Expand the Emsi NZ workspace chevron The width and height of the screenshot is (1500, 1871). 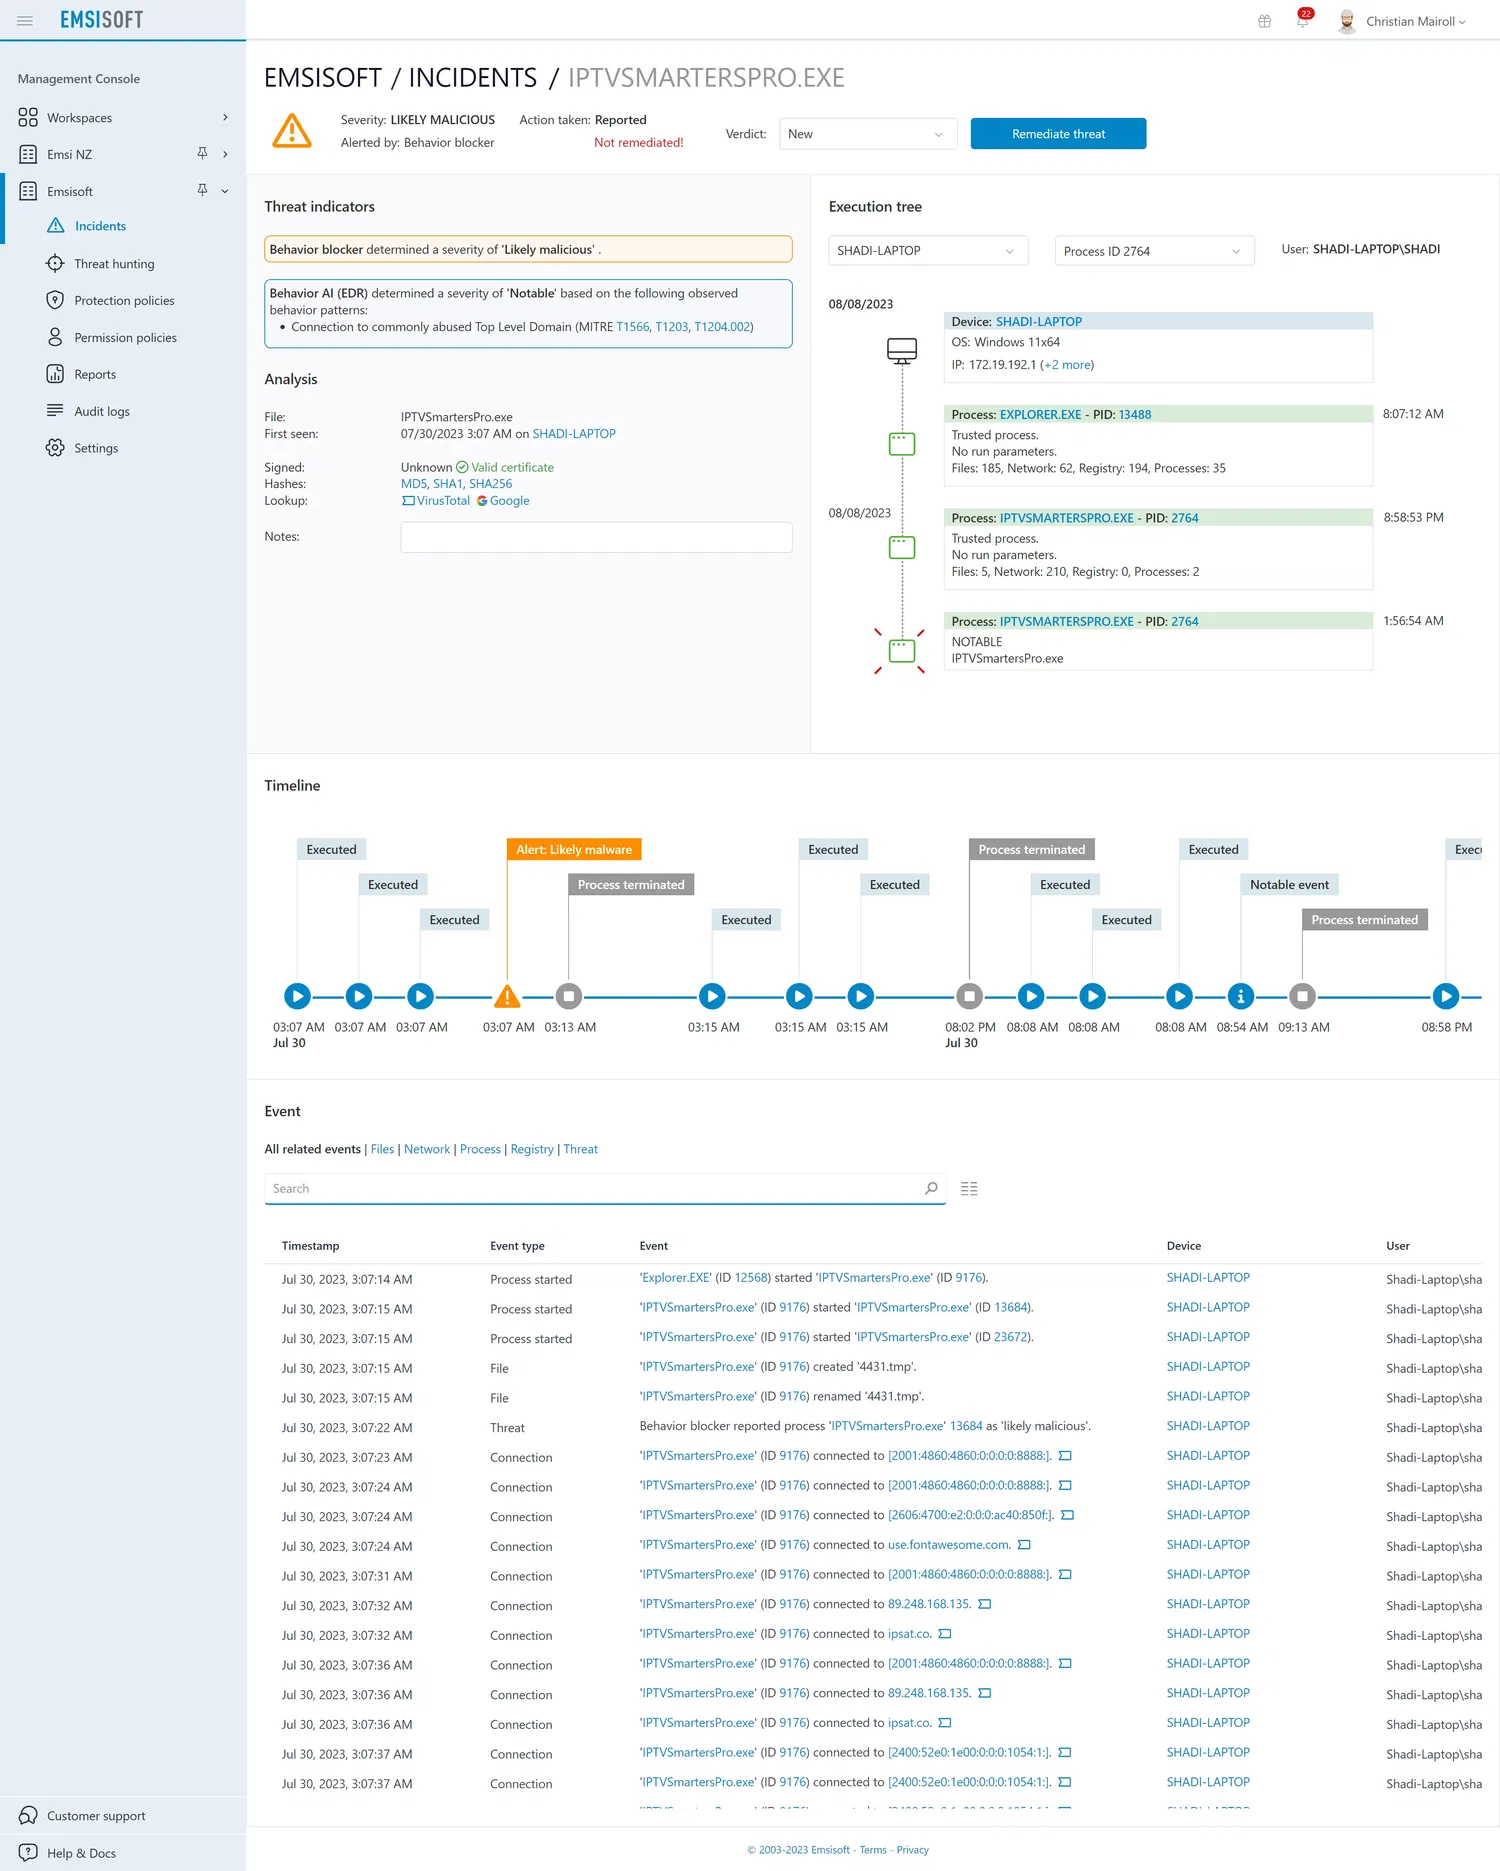pos(225,154)
